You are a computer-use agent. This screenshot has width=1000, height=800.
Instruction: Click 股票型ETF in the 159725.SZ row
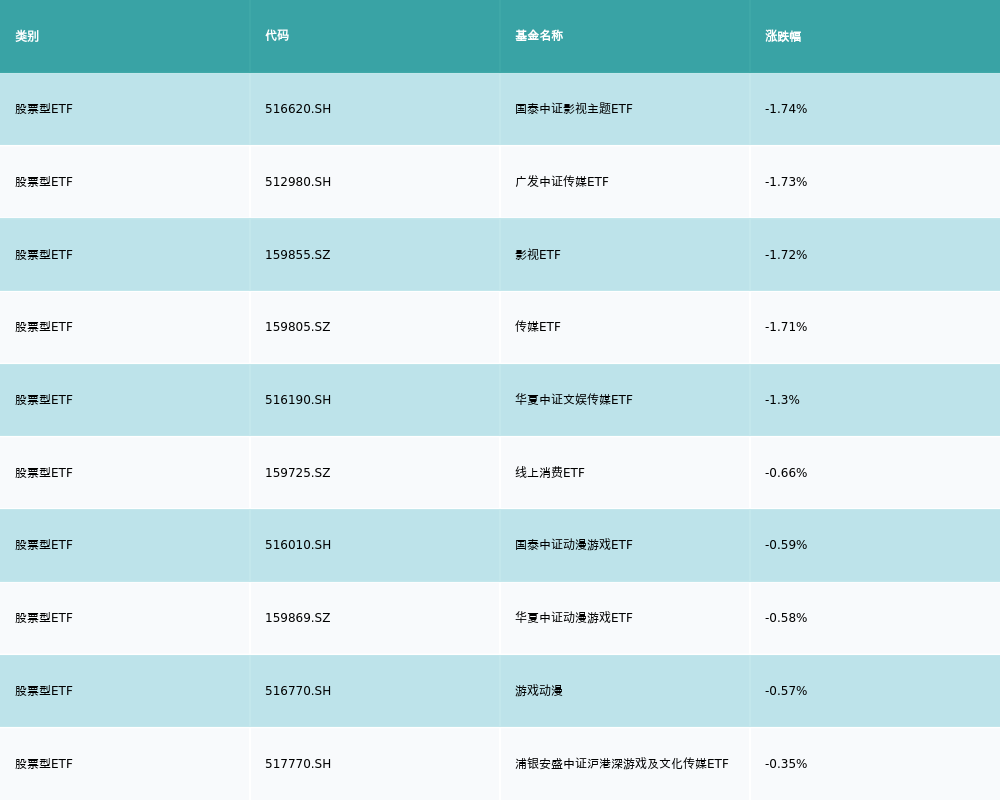coord(44,473)
